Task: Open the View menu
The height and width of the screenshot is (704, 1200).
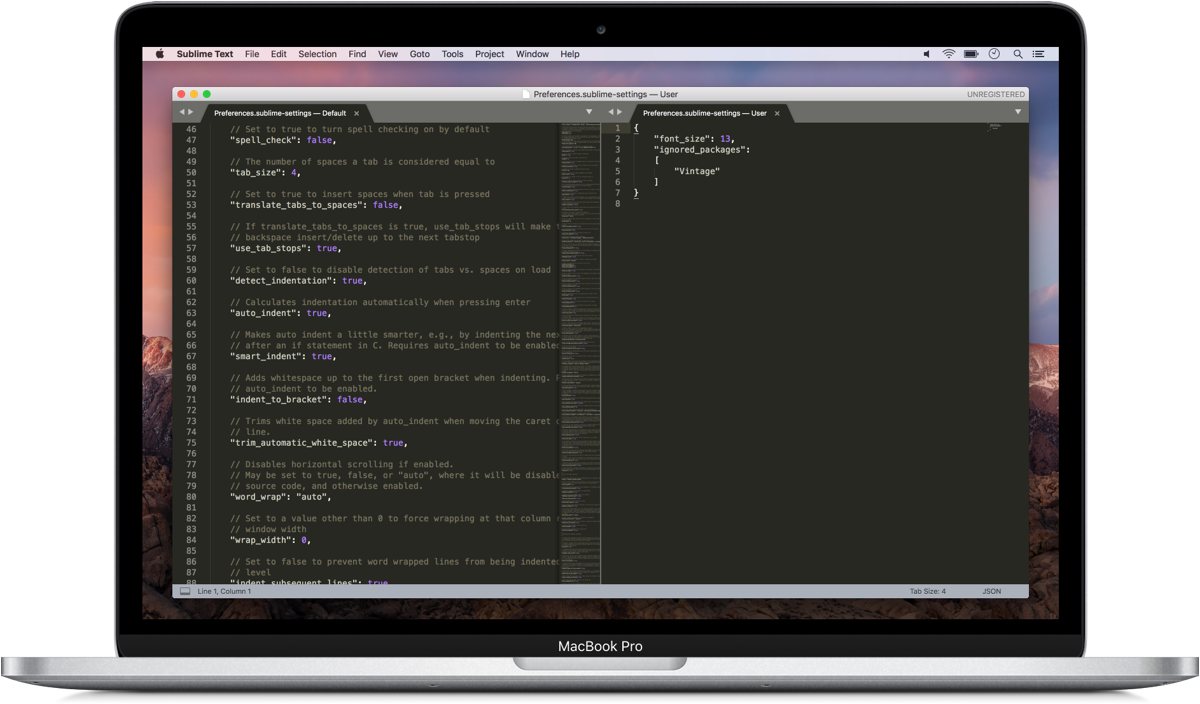Action: click(x=388, y=54)
